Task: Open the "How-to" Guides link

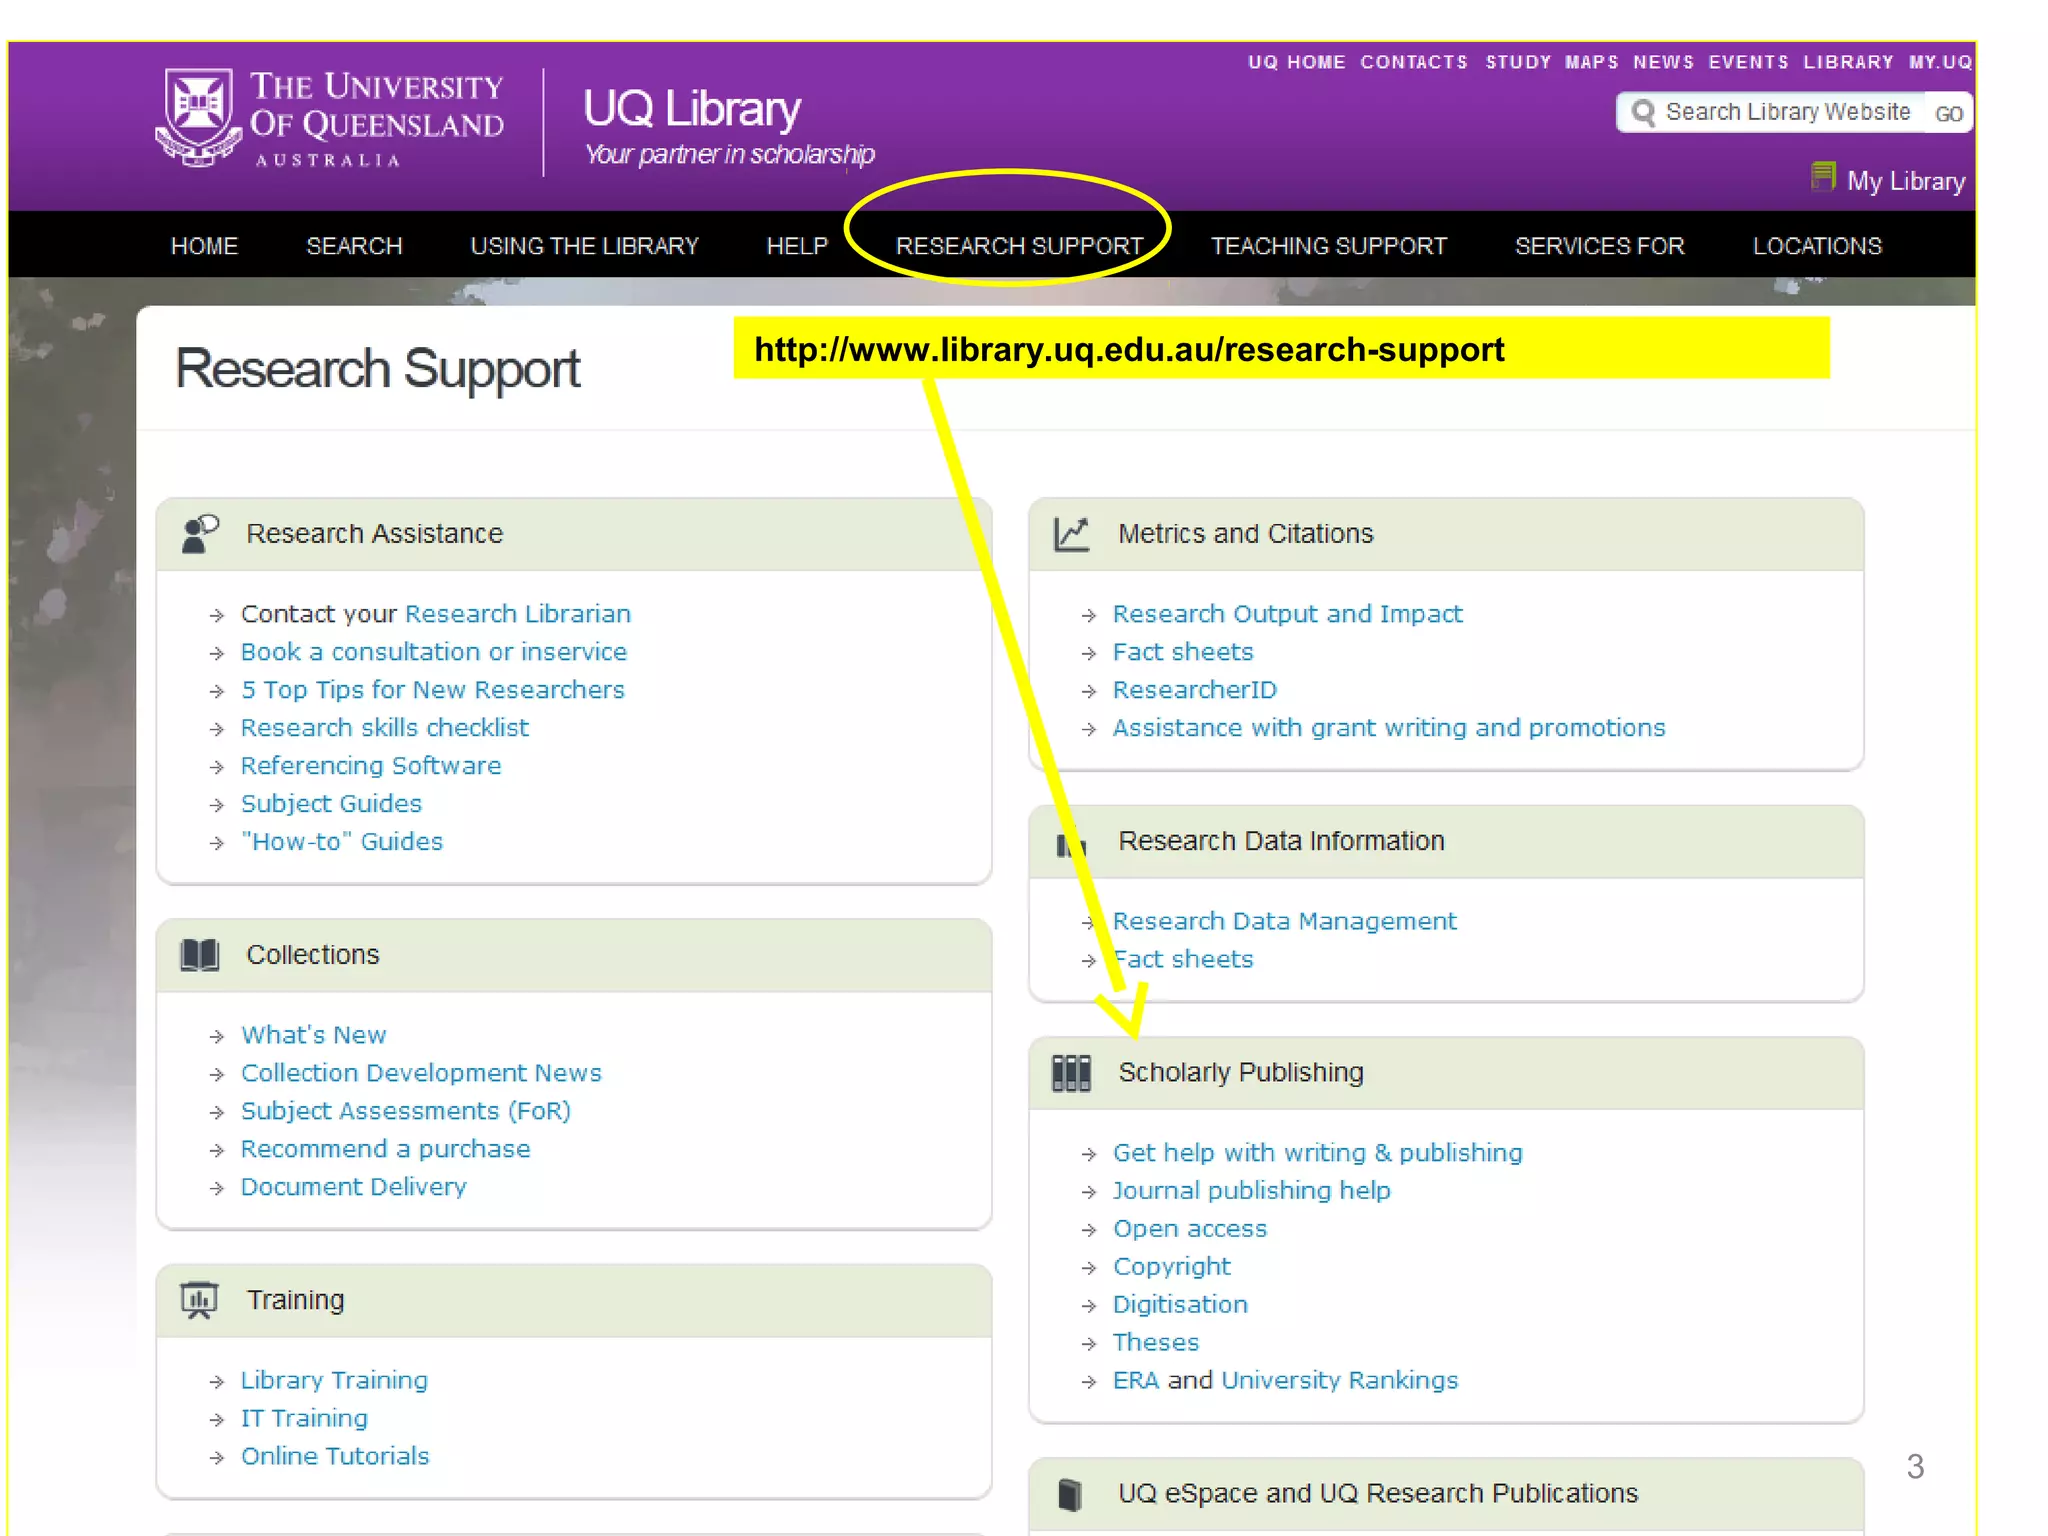Action: pos(342,842)
